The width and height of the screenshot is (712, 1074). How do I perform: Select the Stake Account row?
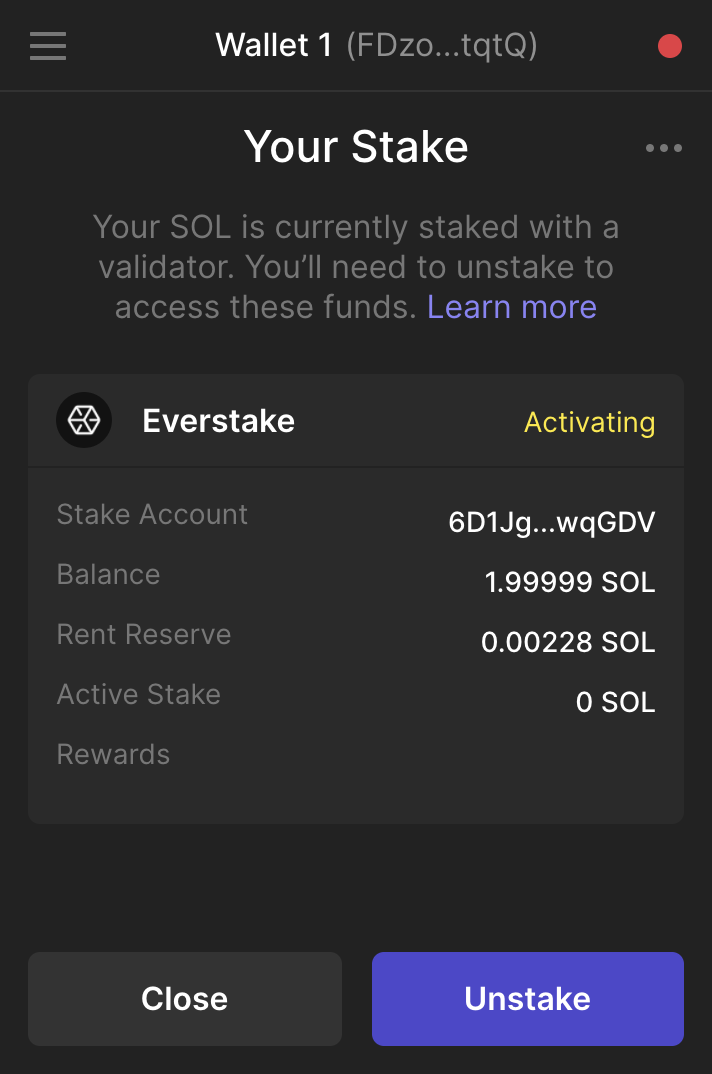(152, 514)
